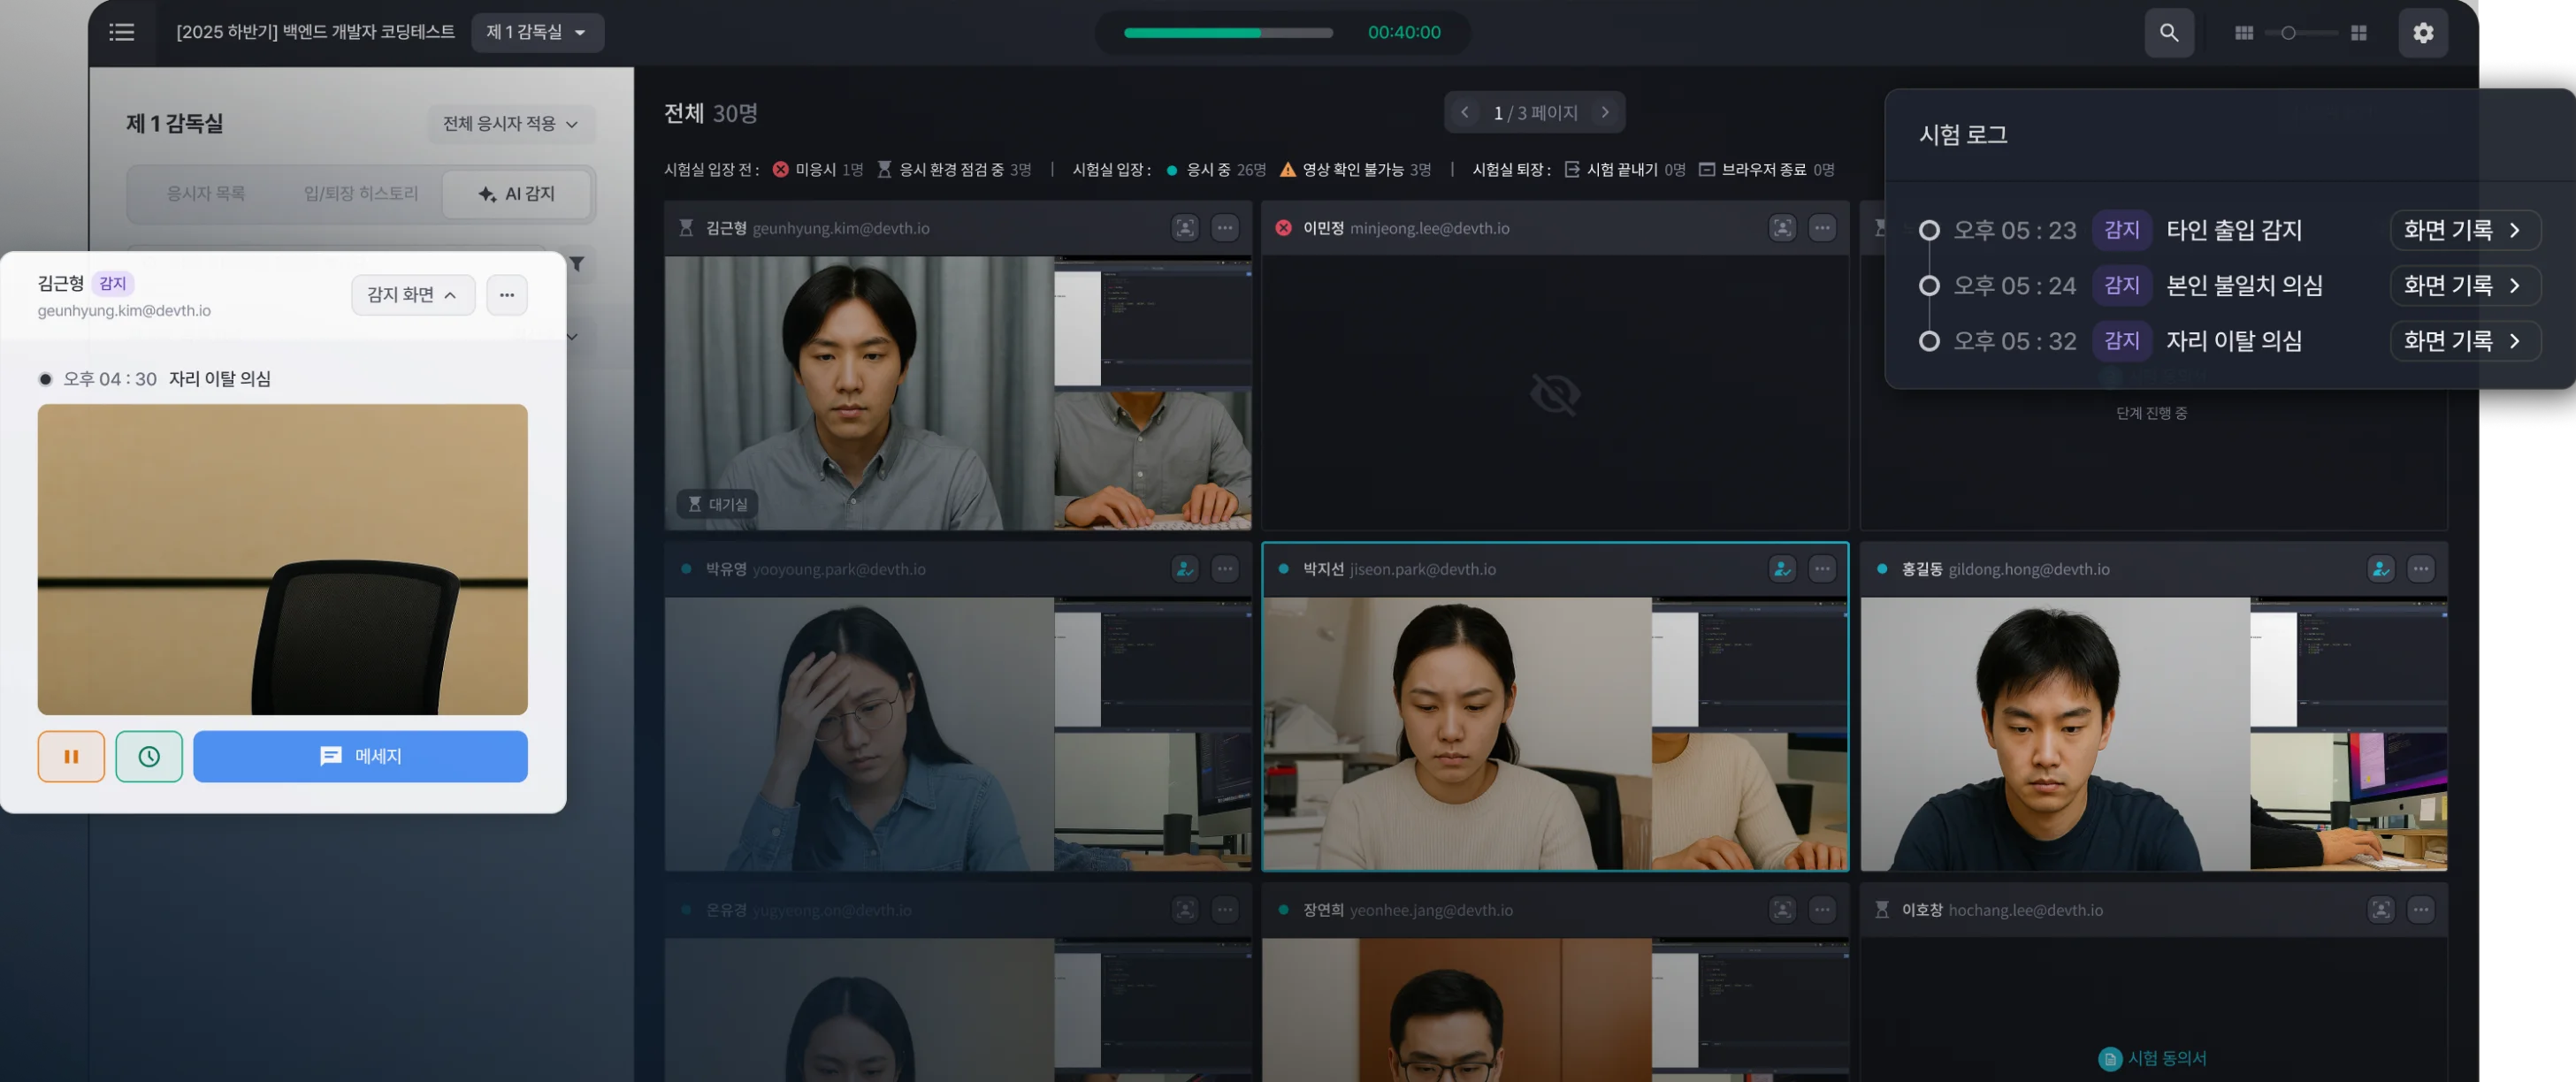Image resolution: width=2576 pixels, height=1082 pixels.
Task: Click identity check icon on 이호창 card
Action: point(2381,910)
